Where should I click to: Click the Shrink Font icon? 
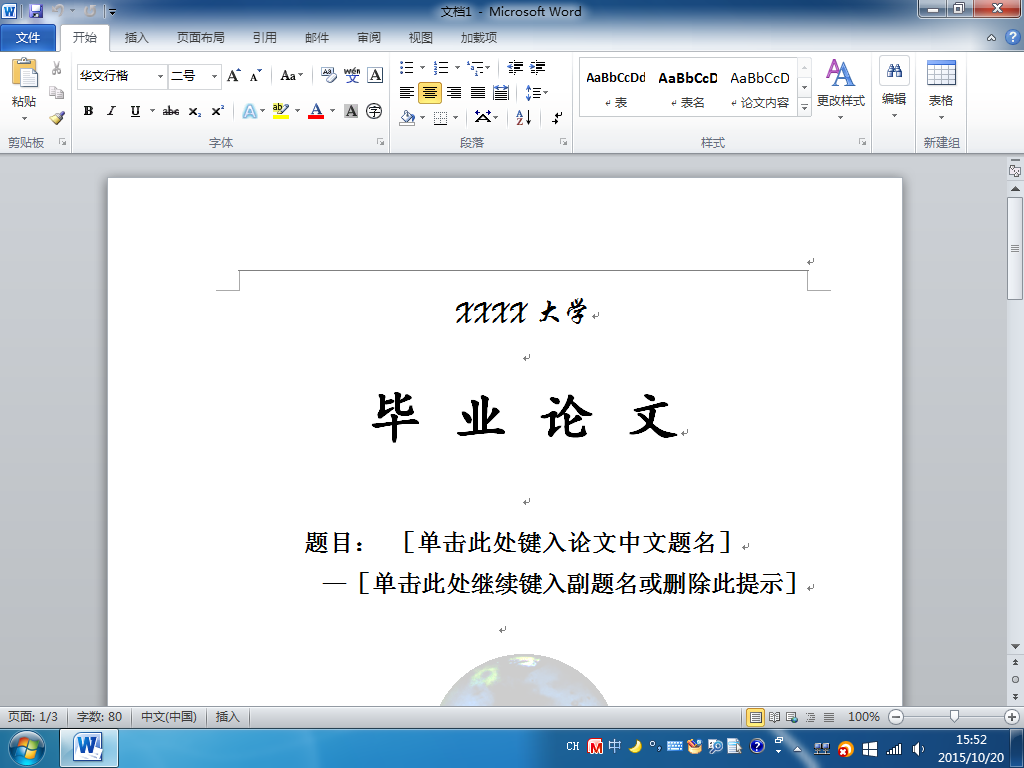tap(255, 76)
